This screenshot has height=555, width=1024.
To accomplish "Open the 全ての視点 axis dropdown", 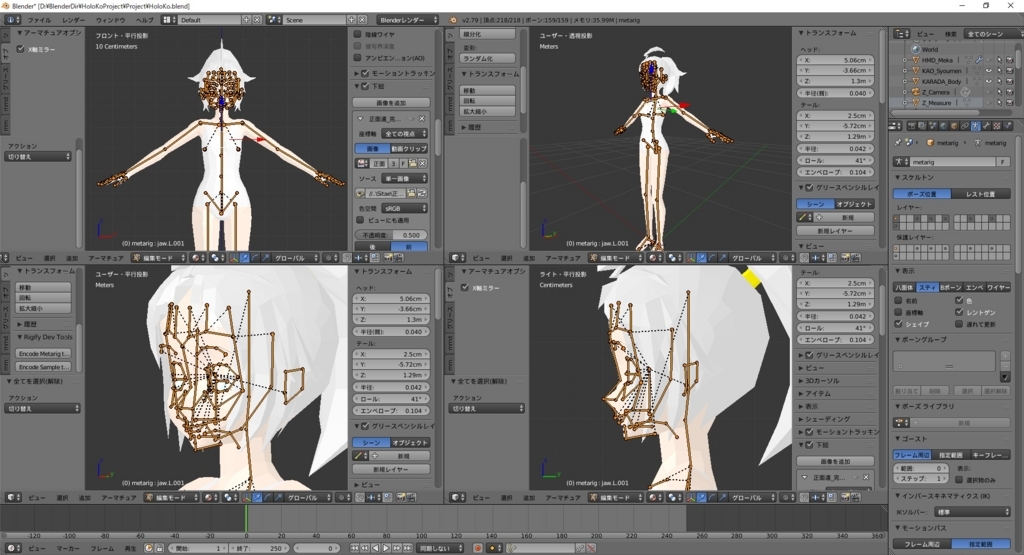I will click(x=405, y=133).
